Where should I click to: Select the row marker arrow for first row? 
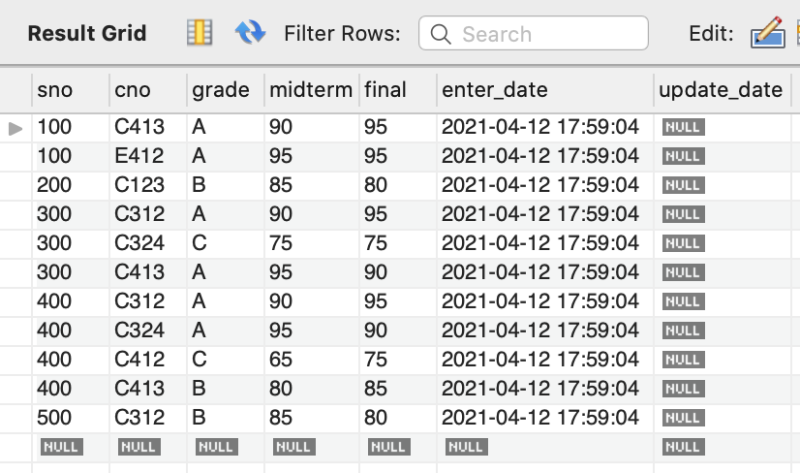pyautogui.click(x=16, y=128)
